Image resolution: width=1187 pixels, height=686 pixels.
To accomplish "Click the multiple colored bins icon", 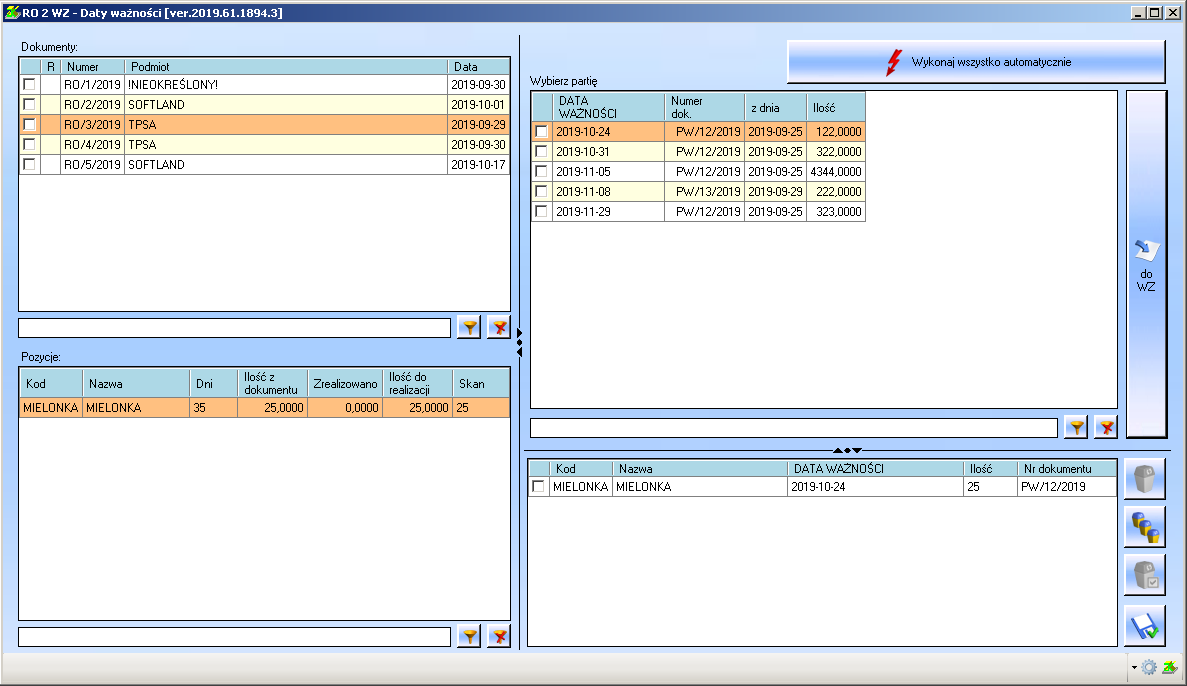I will pyautogui.click(x=1144, y=526).
